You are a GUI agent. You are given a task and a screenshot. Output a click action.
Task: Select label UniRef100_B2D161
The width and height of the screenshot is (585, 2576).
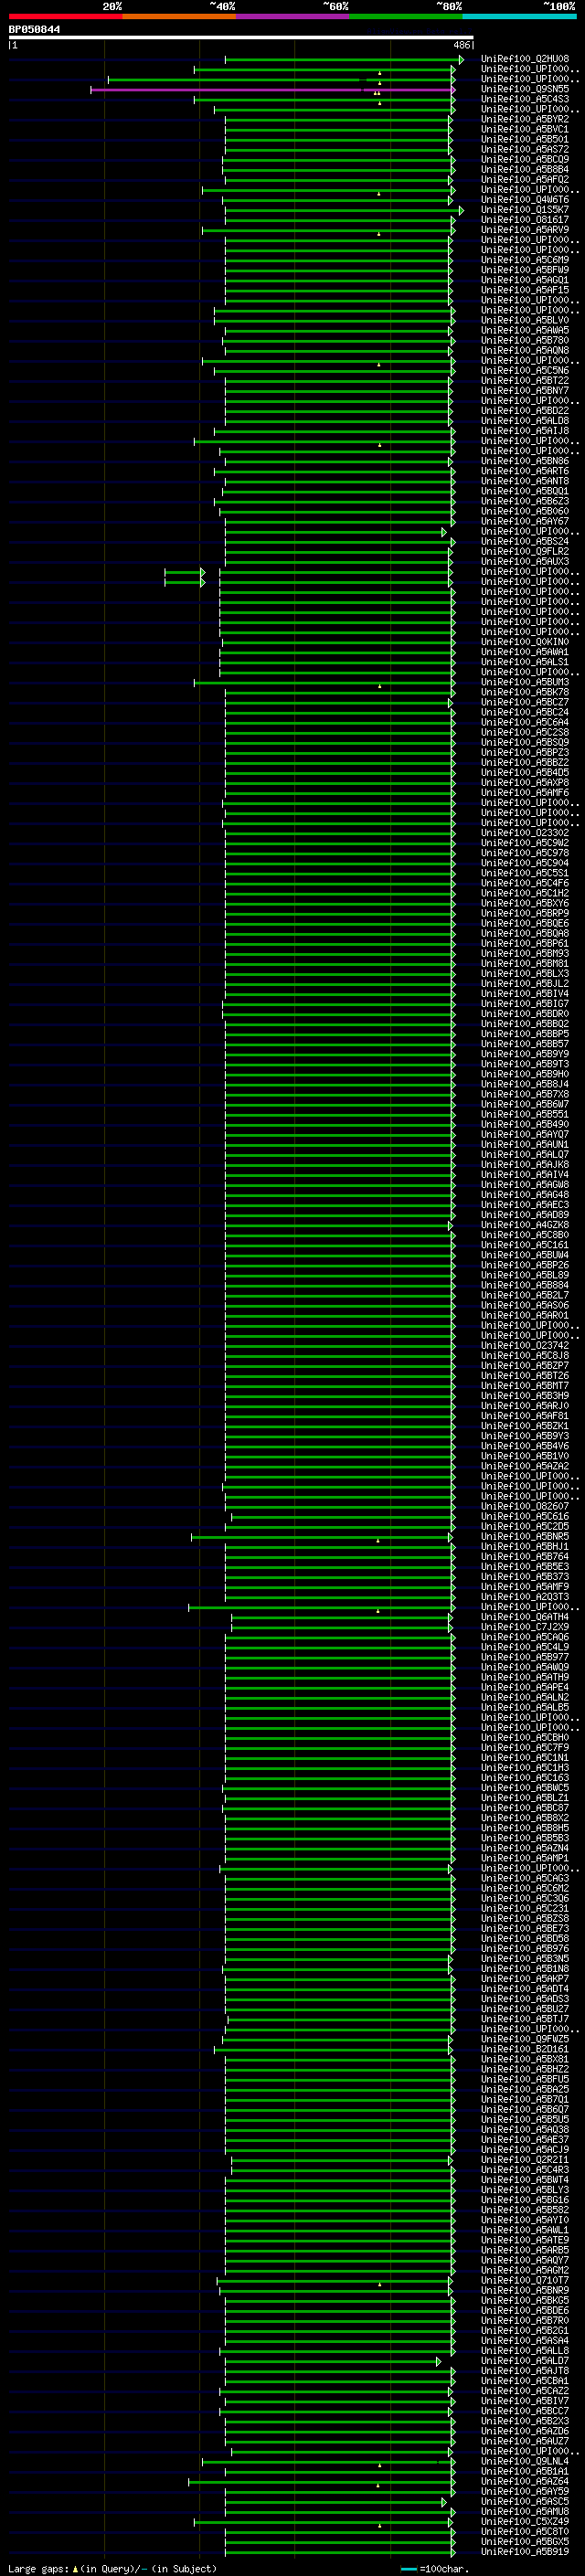tap(525, 2050)
